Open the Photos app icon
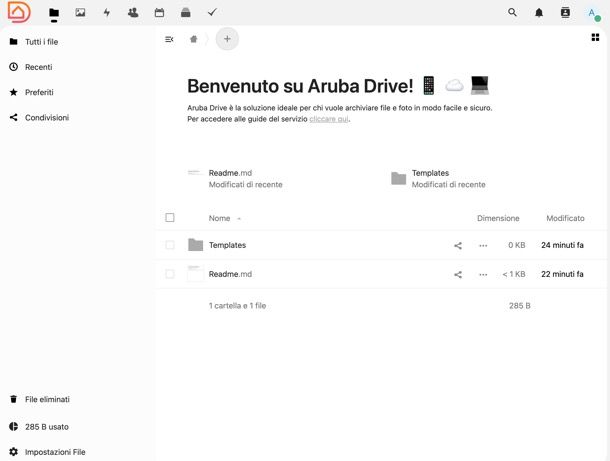This screenshot has width=610, height=461. tap(80, 13)
